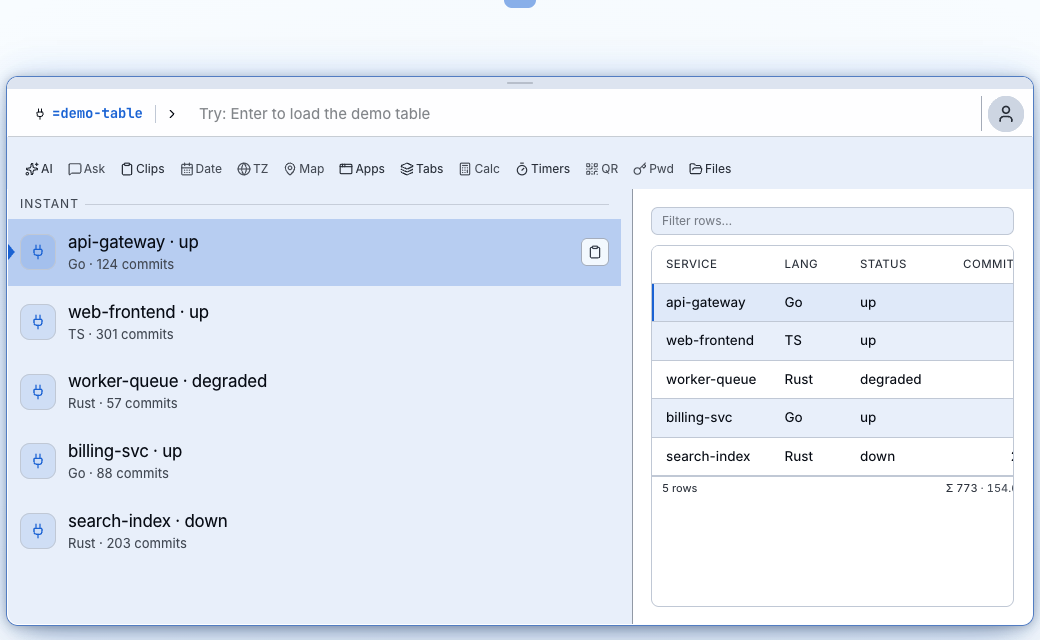This screenshot has height=640, width=1040.
Task: Focus the Filter rows input
Action: coord(832,221)
